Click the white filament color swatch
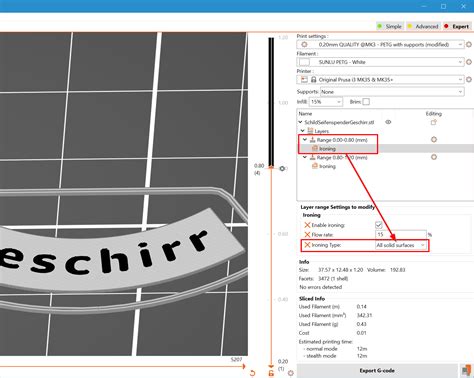 (x=304, y=62)
